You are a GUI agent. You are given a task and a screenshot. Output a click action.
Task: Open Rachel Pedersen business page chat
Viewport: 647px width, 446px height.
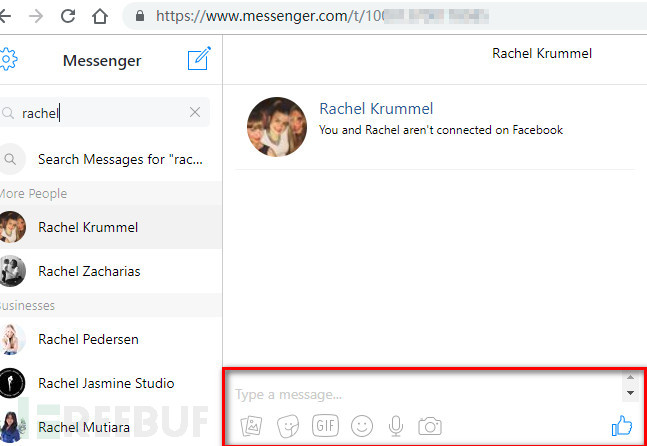click(x=111, y=339)
